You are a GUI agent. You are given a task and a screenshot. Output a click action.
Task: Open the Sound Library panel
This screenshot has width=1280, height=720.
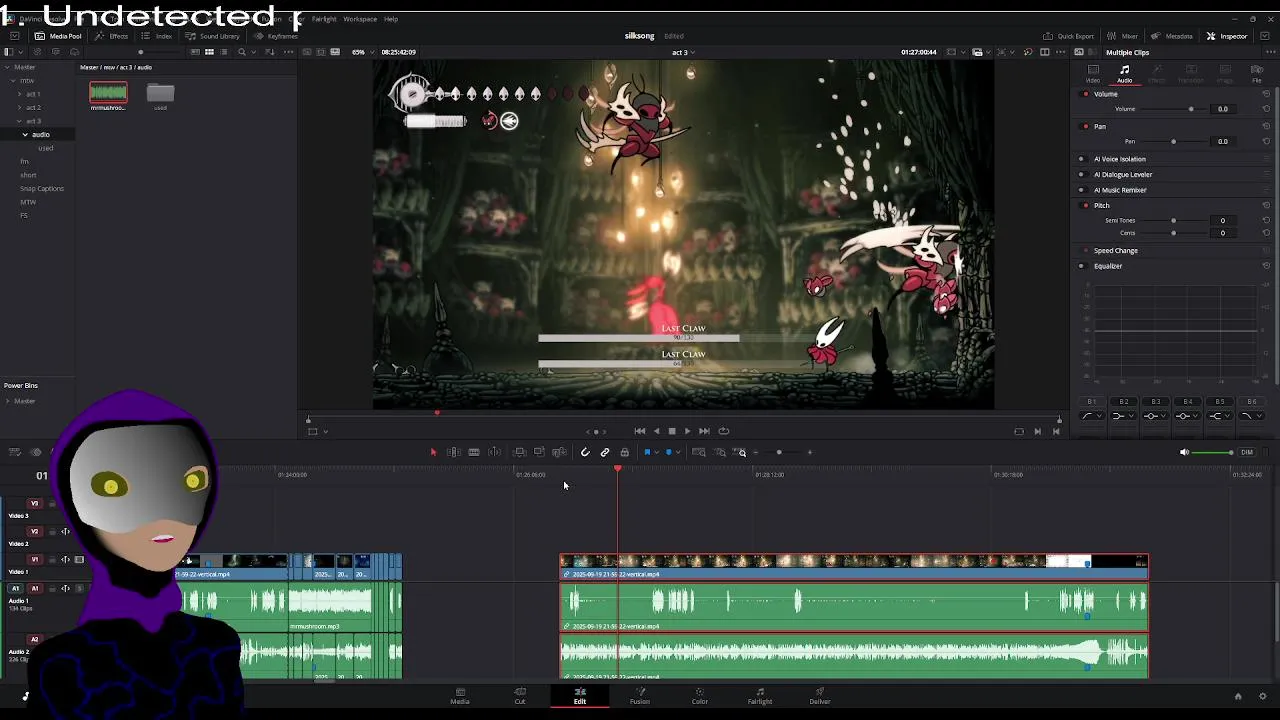(x=213, y=36)
